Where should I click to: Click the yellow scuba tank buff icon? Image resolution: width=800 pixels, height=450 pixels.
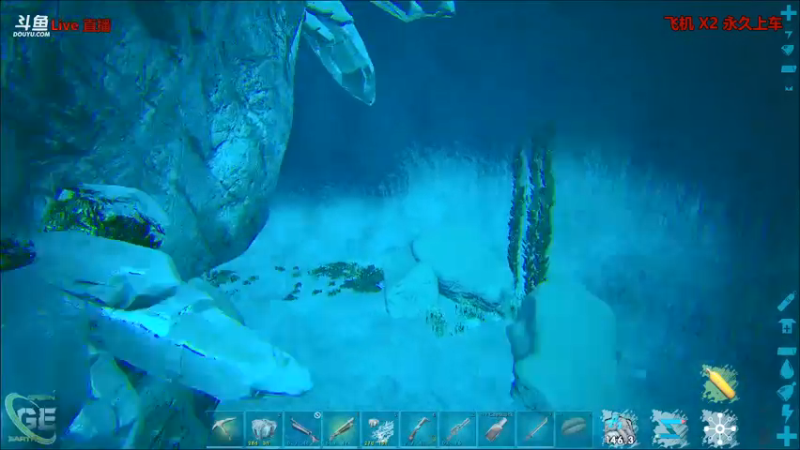tap(719, 384)
